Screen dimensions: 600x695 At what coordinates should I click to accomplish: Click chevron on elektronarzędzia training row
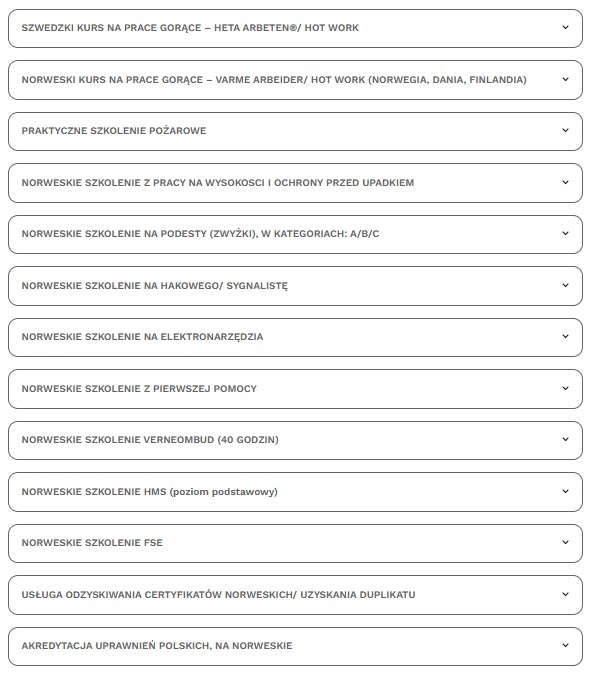pos(565,336)
